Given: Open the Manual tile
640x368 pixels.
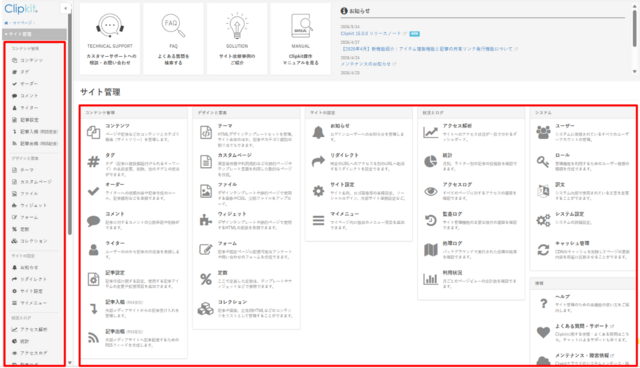Looking at the screenshot, I should tap(301, 39).
